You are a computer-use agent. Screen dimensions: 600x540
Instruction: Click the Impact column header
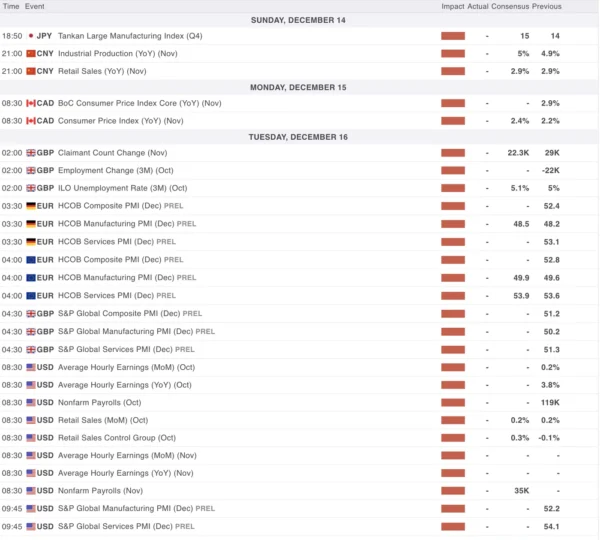(x=452, y=6)
